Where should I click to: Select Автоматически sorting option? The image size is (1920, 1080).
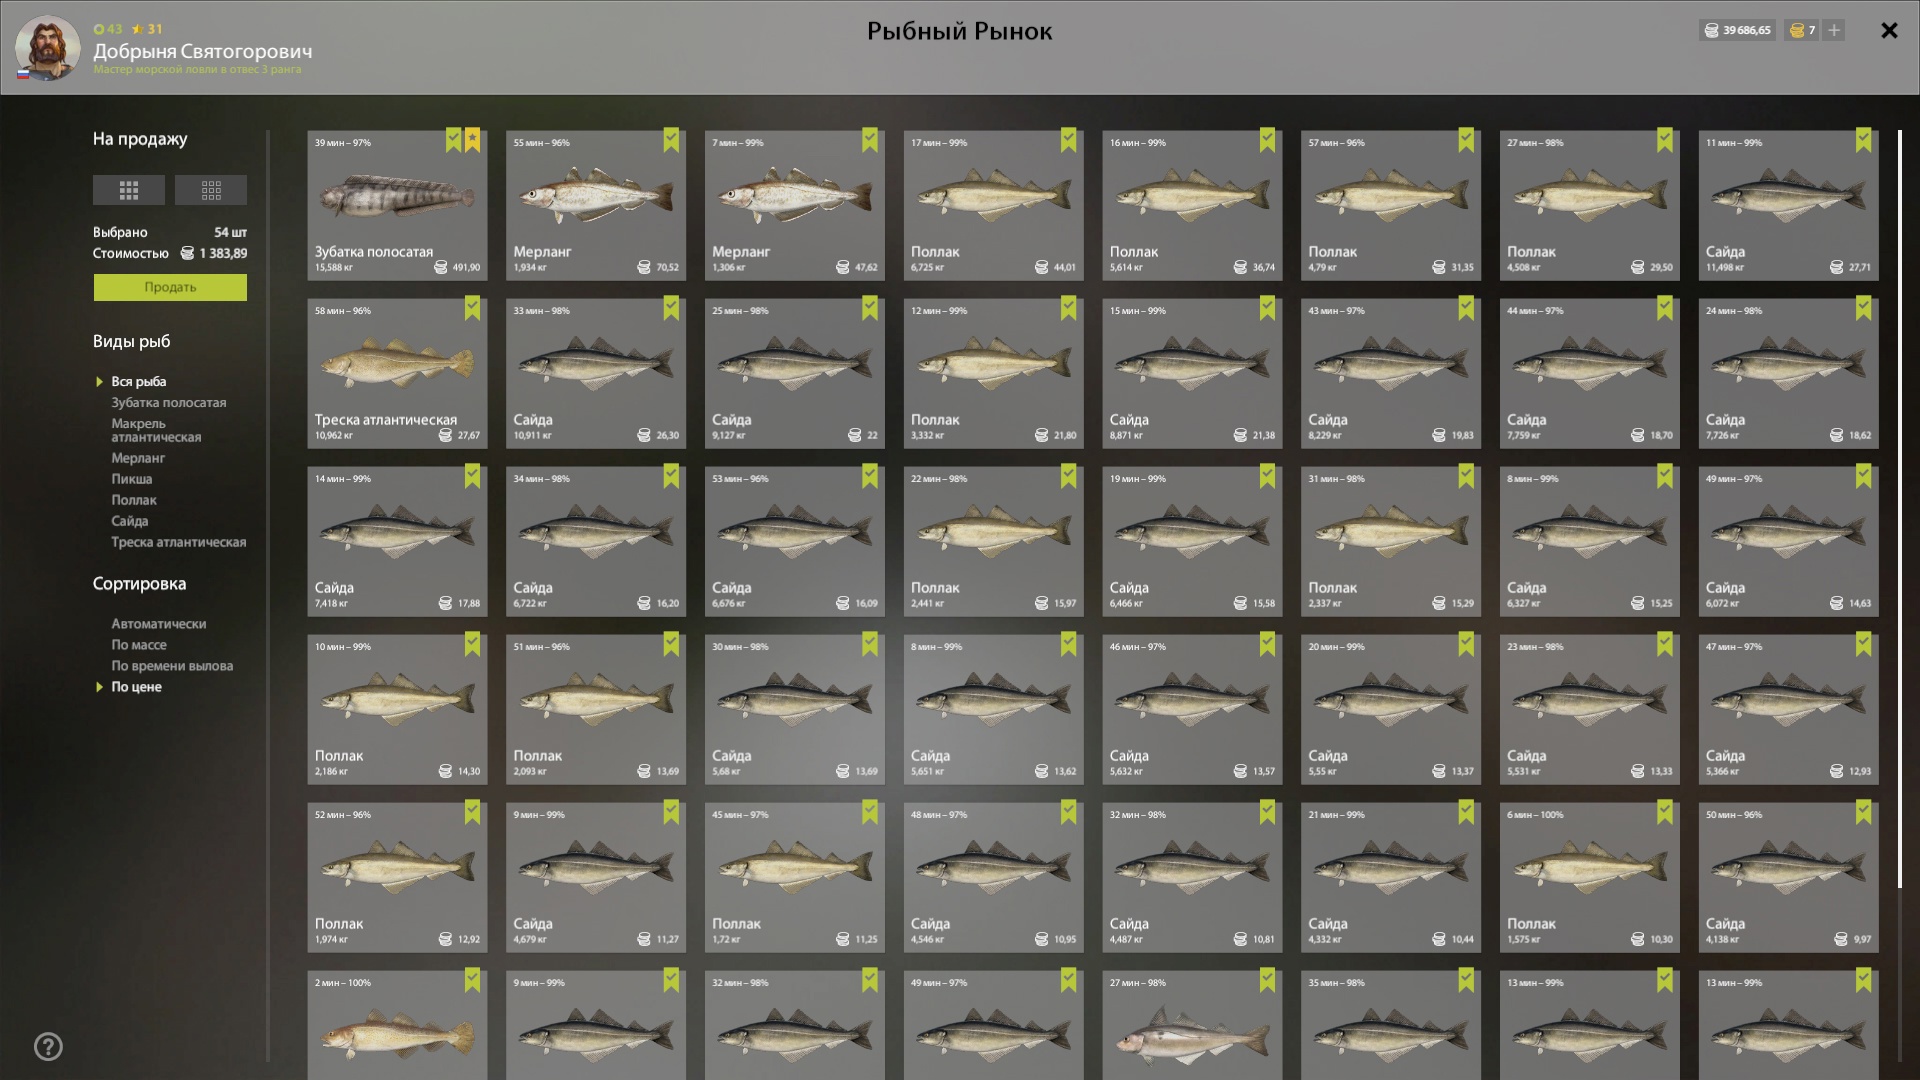coord(159,624)
